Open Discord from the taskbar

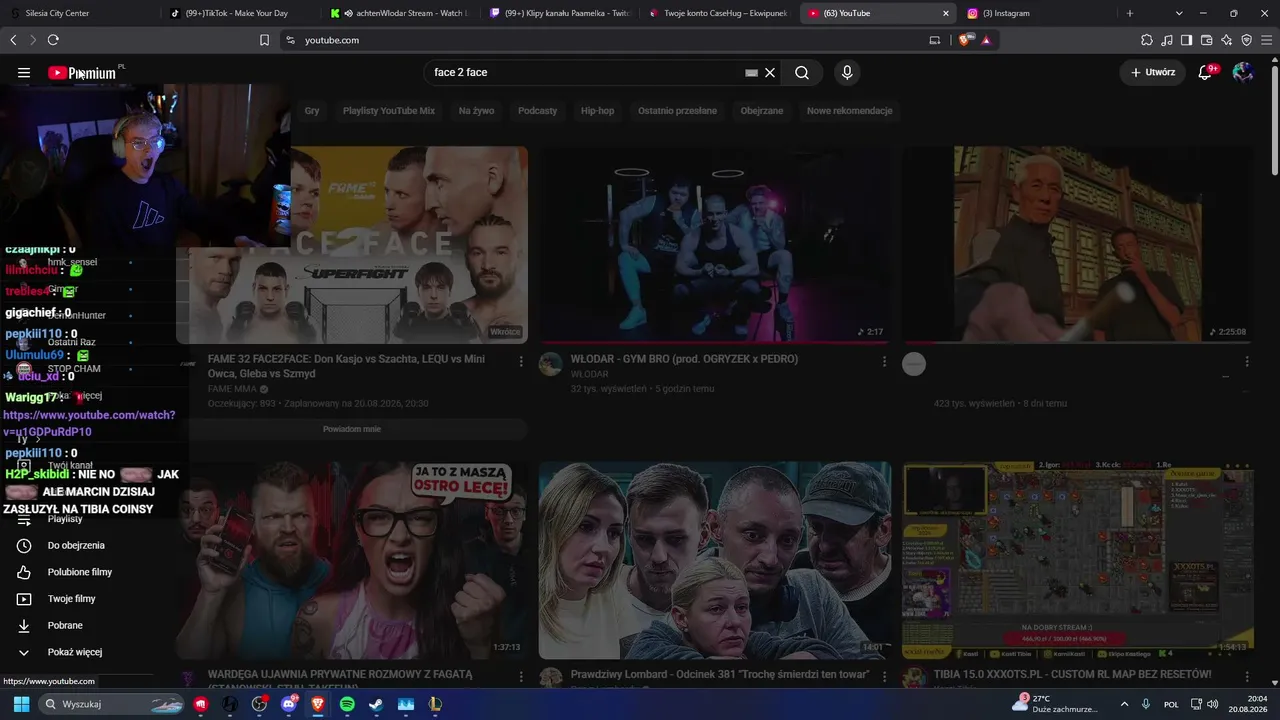pos(289,704)
